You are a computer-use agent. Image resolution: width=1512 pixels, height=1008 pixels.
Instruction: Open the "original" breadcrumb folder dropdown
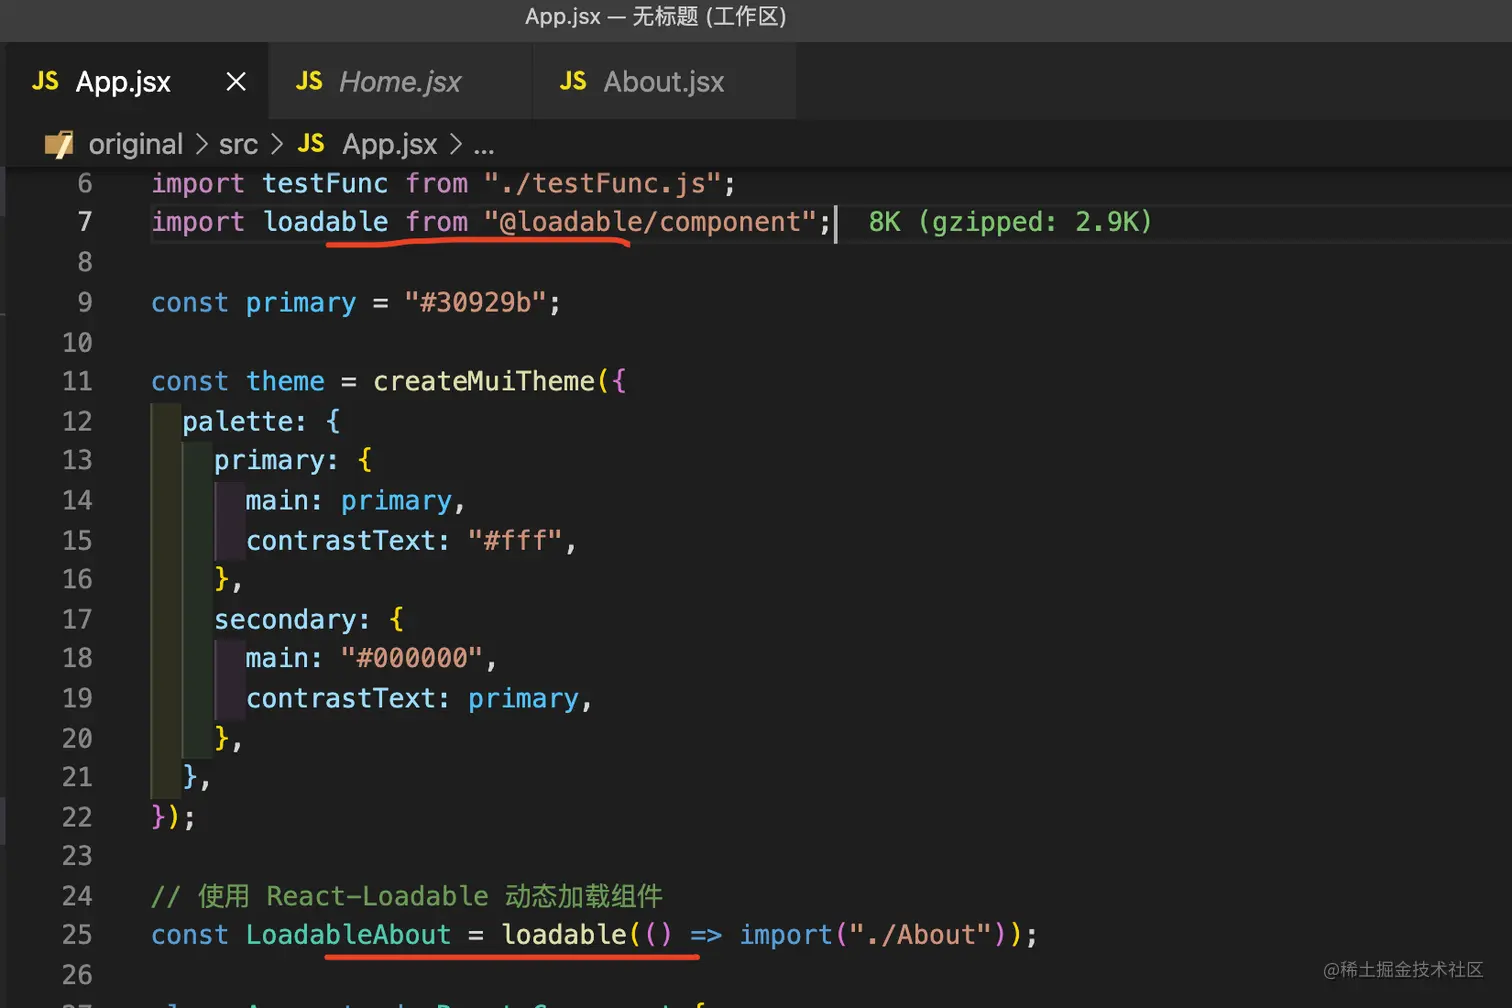point(135,145)
